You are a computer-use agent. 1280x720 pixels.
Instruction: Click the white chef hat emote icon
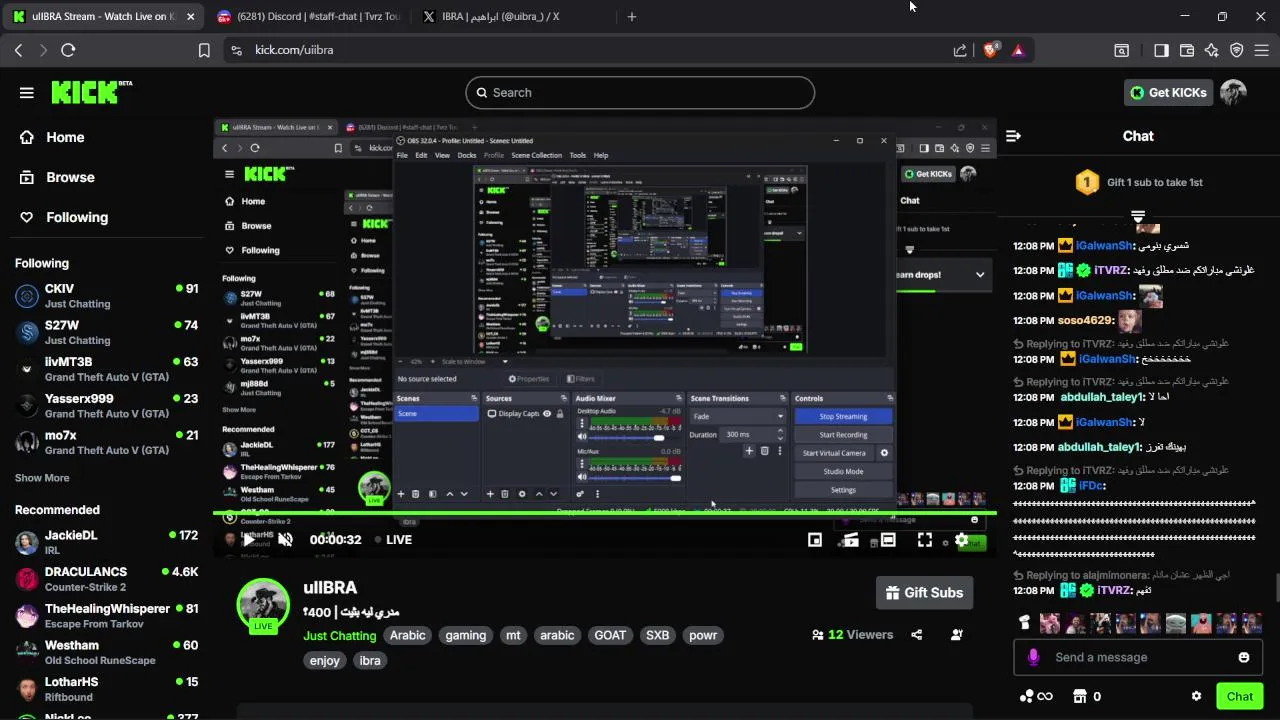point(1024,624)
